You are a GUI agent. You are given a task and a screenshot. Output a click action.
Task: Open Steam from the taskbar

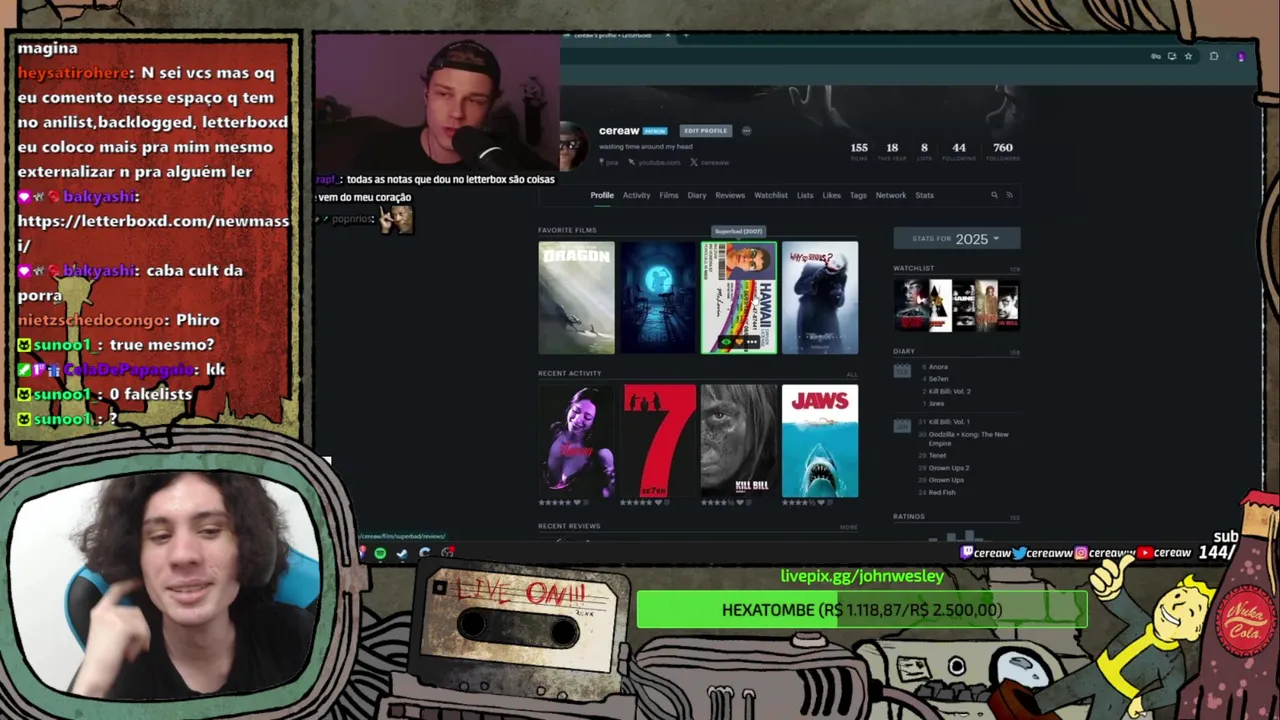pos(402,553)
